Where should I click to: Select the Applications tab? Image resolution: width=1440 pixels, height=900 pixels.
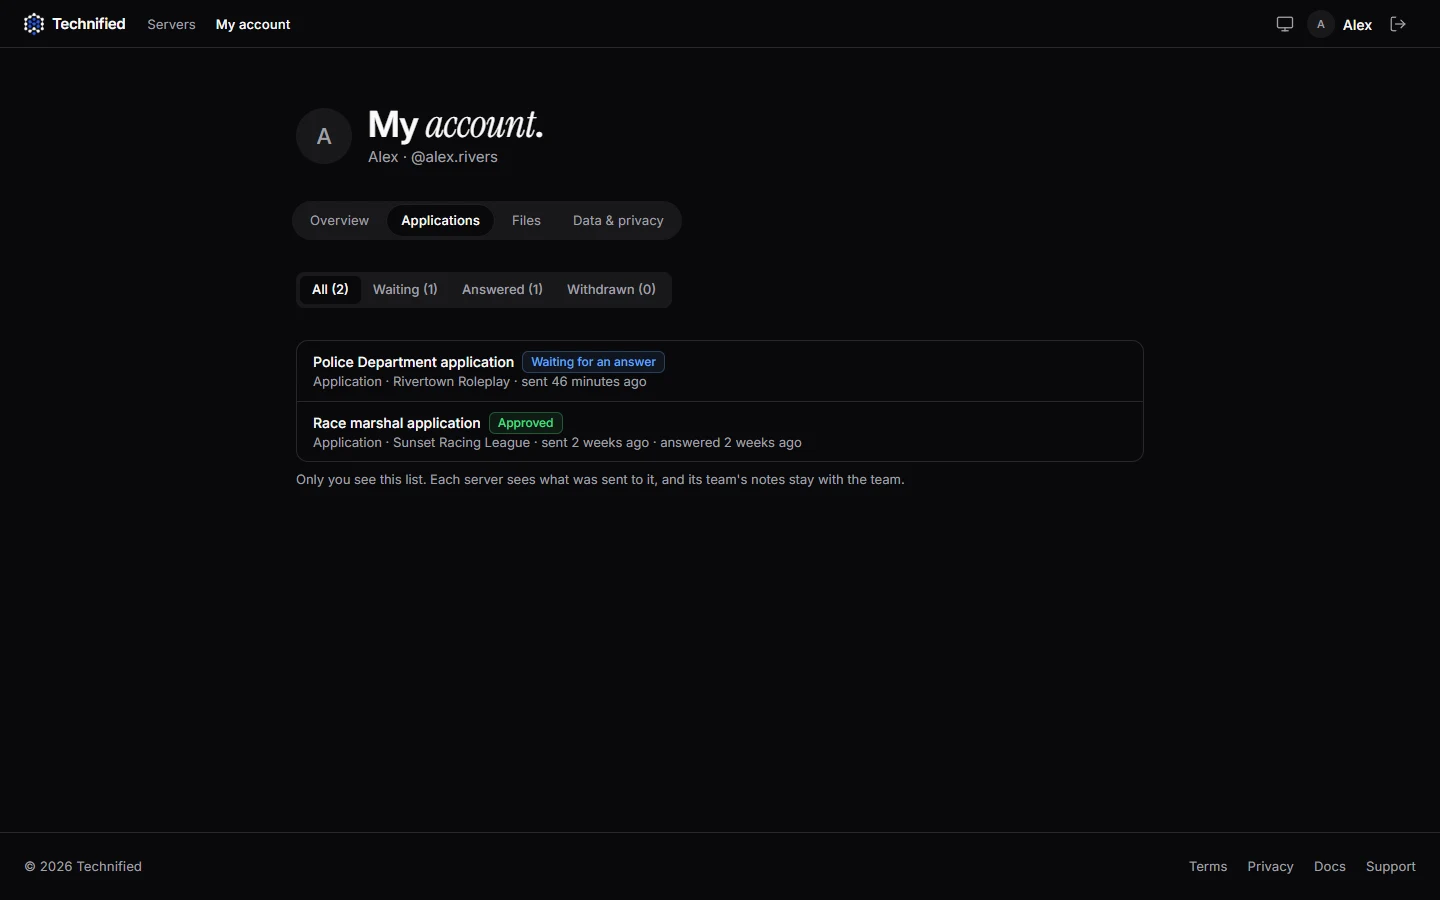tap(440, 220)
